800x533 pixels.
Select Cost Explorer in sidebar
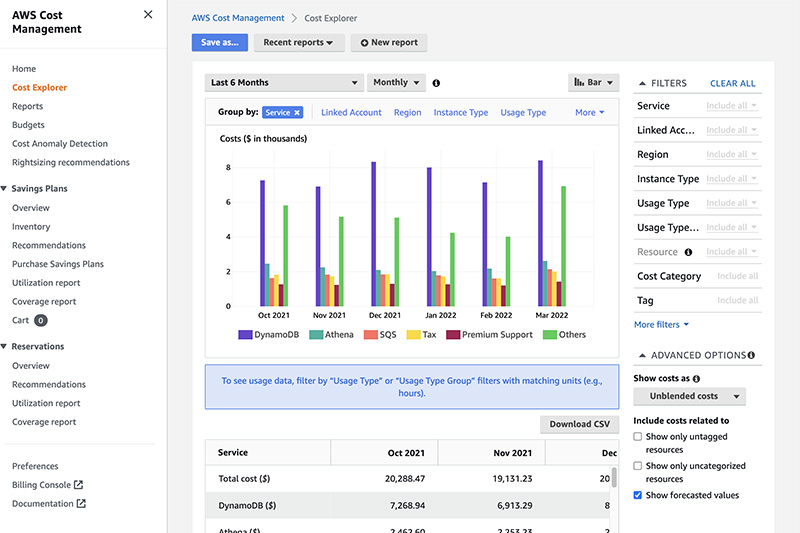(39, 88)
